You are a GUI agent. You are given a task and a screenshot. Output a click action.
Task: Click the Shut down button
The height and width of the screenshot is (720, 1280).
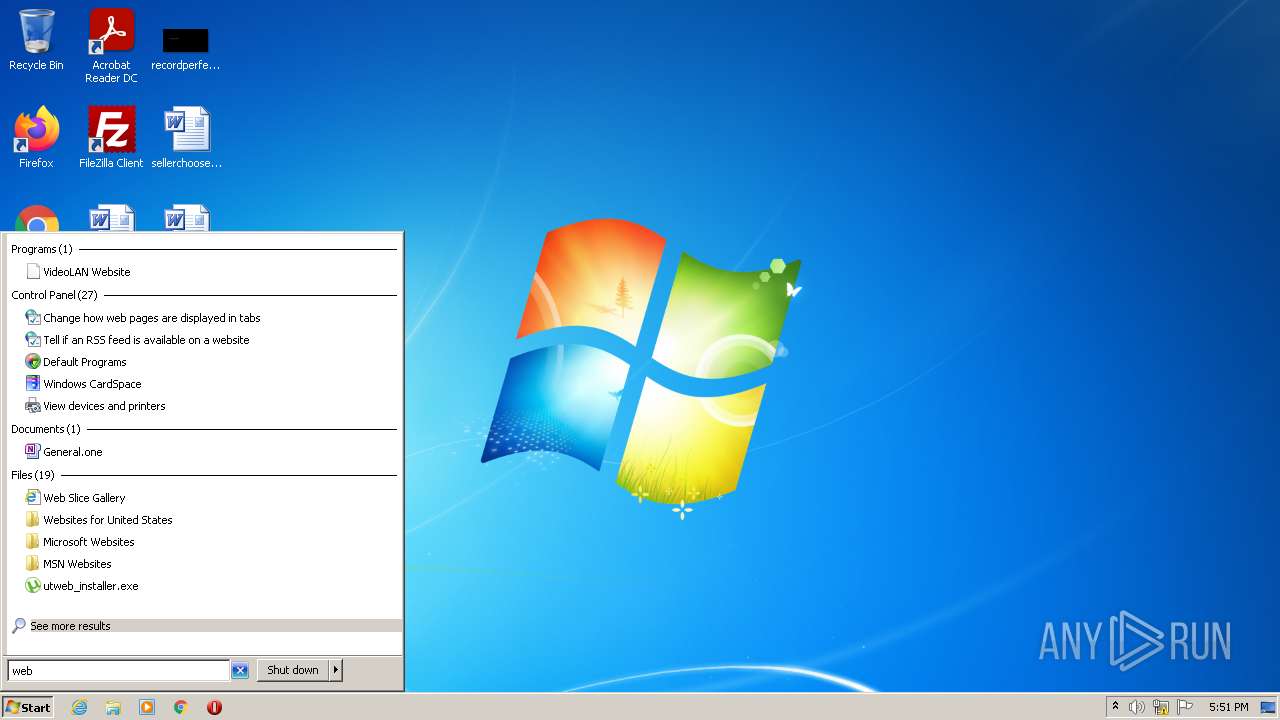[293, 670]
